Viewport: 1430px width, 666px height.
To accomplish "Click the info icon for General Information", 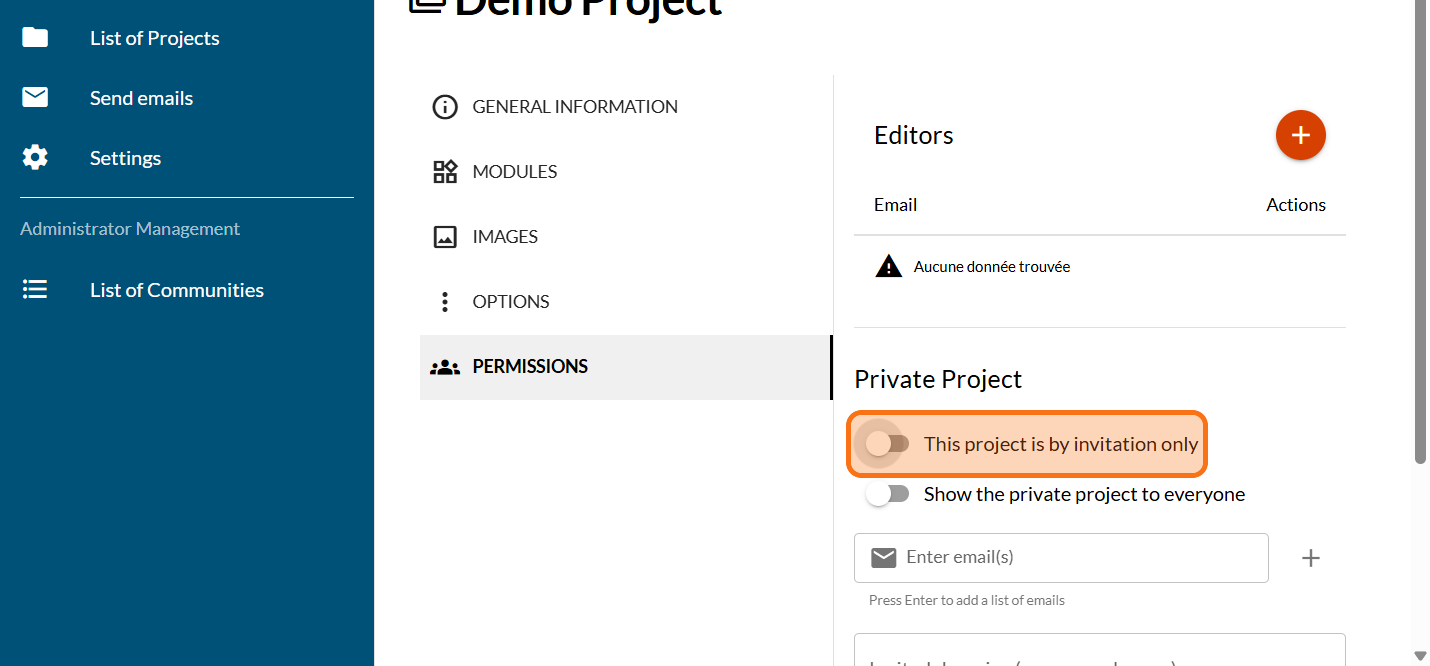I will point(444,107).
